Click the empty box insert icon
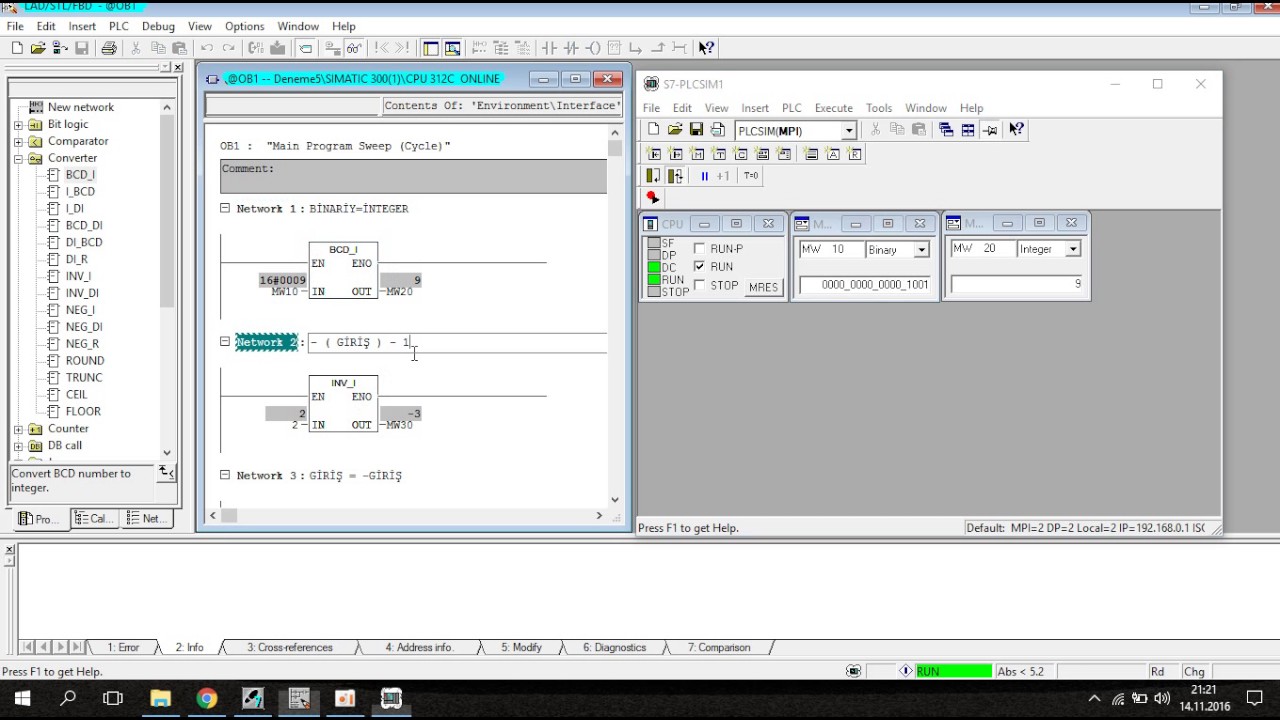Image resolution: width=1280 pixels, height=720 pixels. 615,48
